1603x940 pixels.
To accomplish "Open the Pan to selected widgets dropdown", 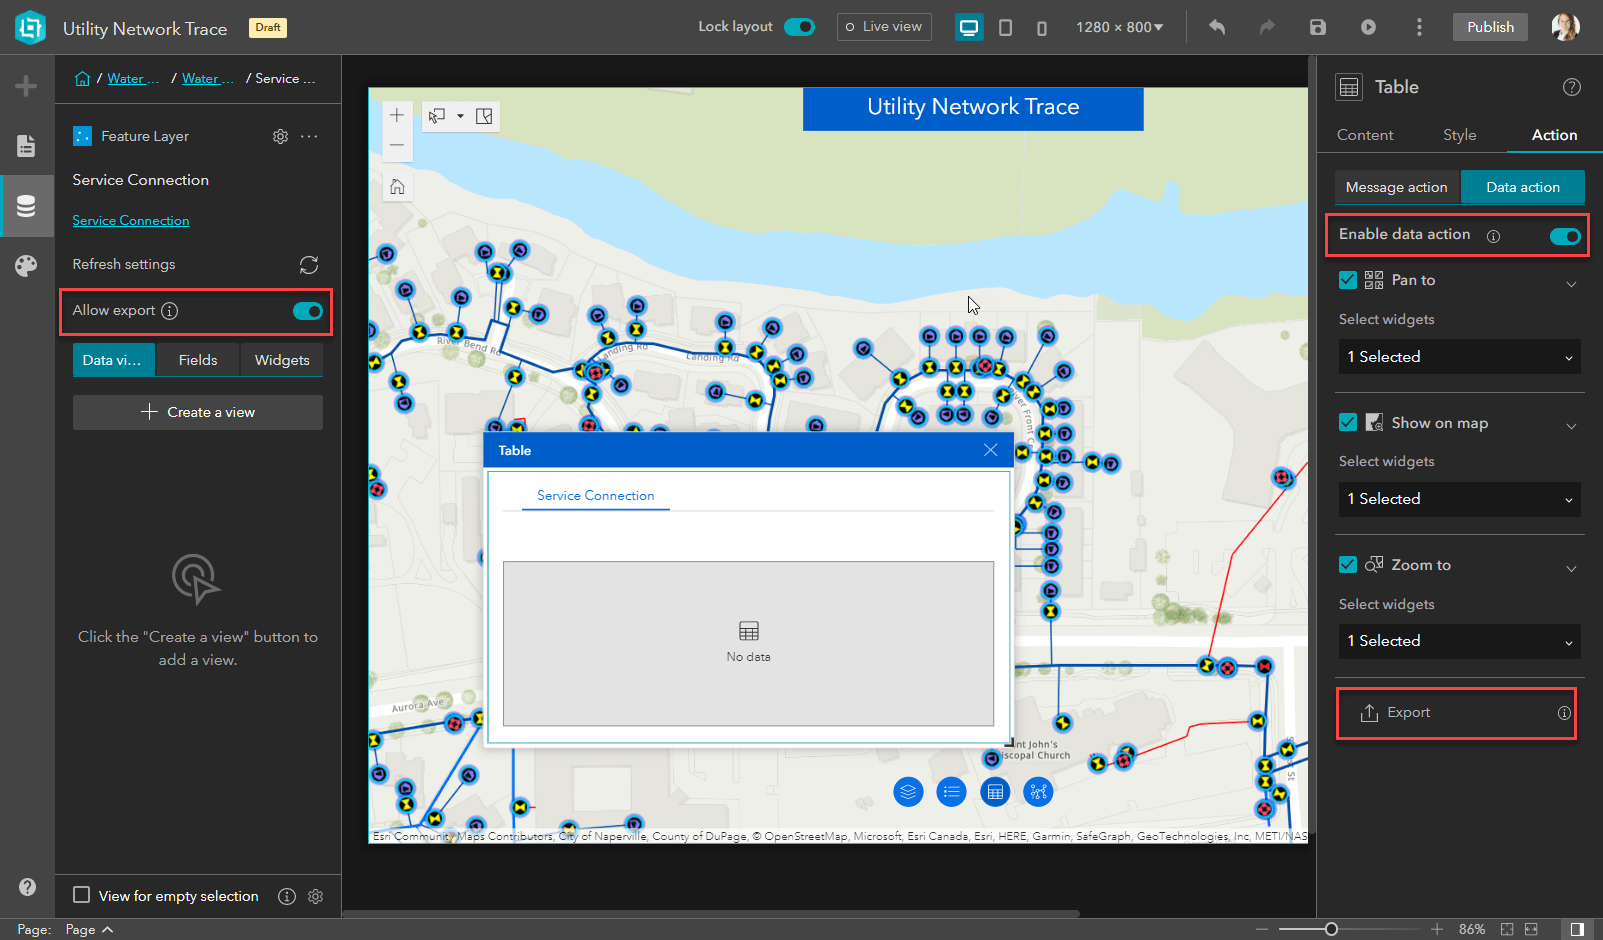I will [x=1458, y=356].
